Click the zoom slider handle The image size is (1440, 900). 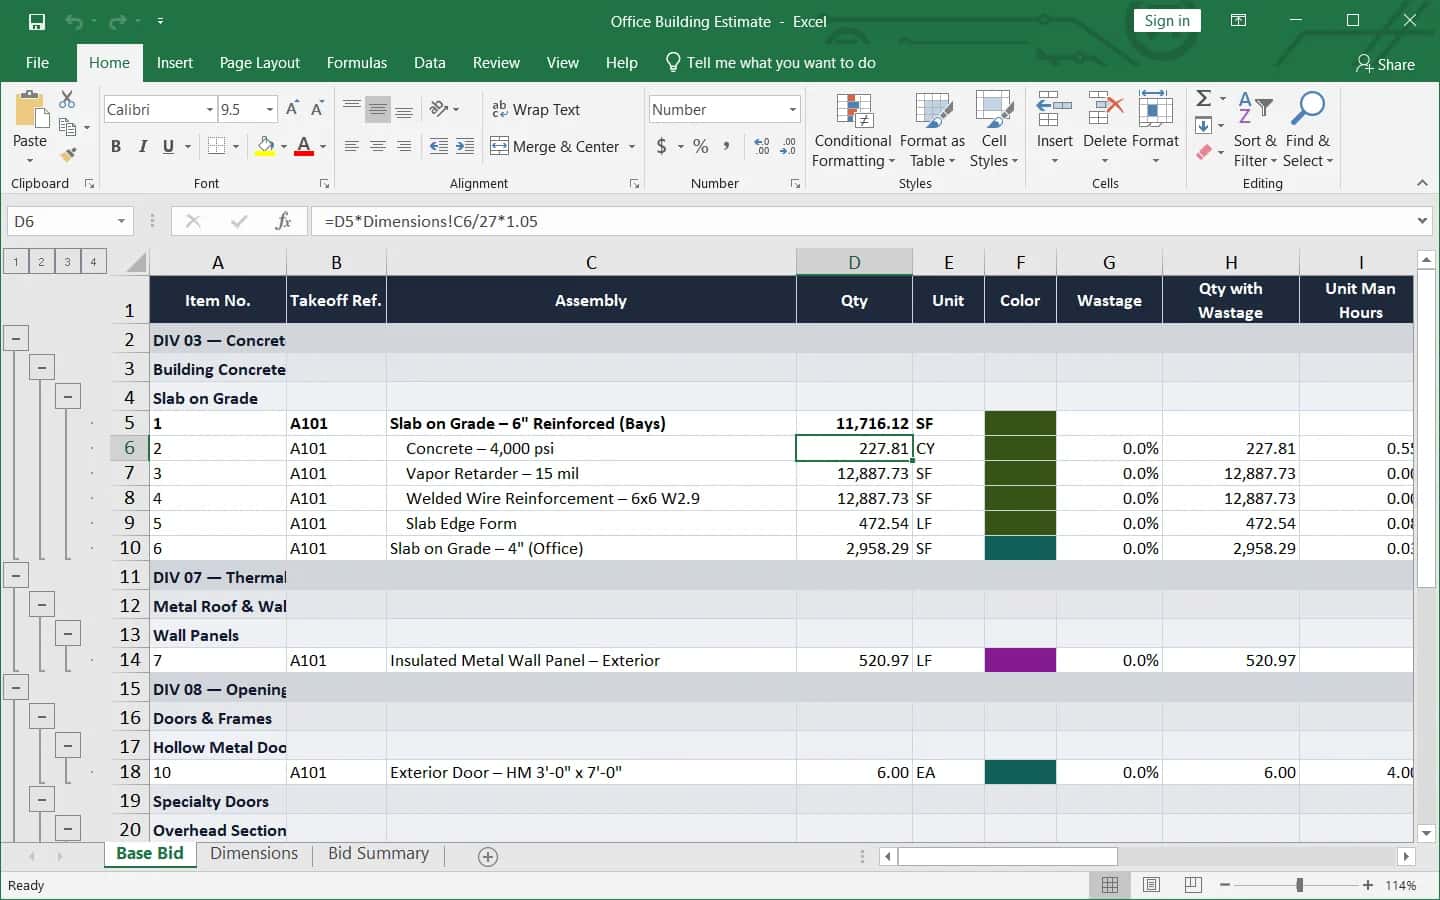coord(1299,885)
